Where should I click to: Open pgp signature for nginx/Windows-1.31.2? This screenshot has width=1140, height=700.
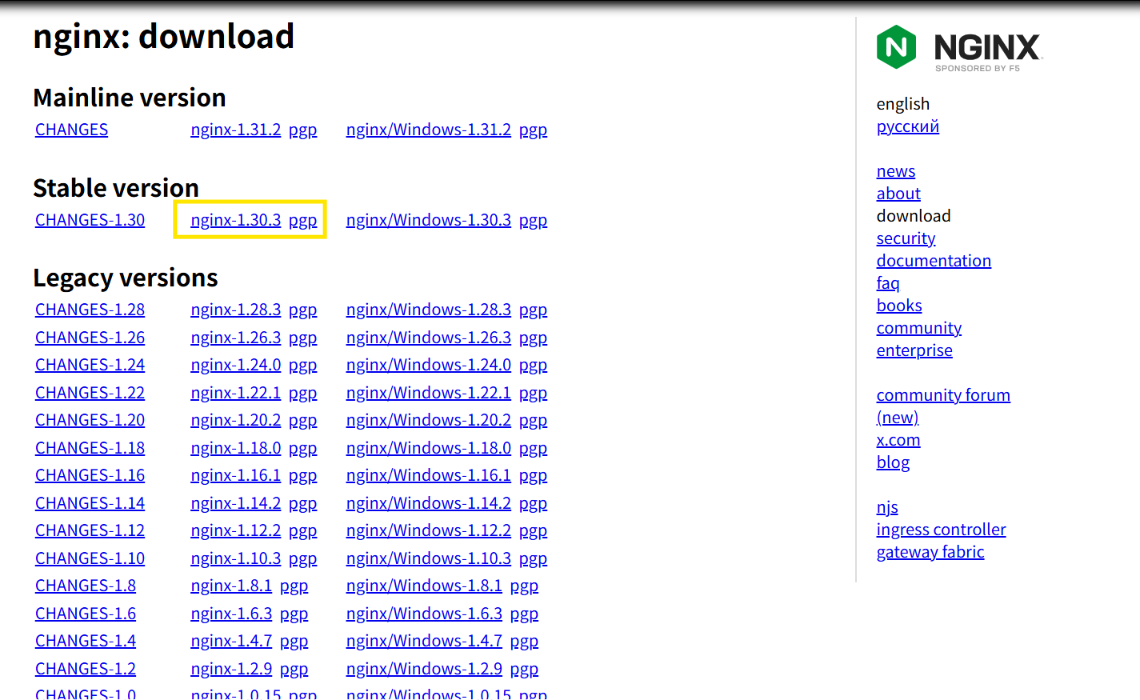pyautogui.click(x=533, y=130)
